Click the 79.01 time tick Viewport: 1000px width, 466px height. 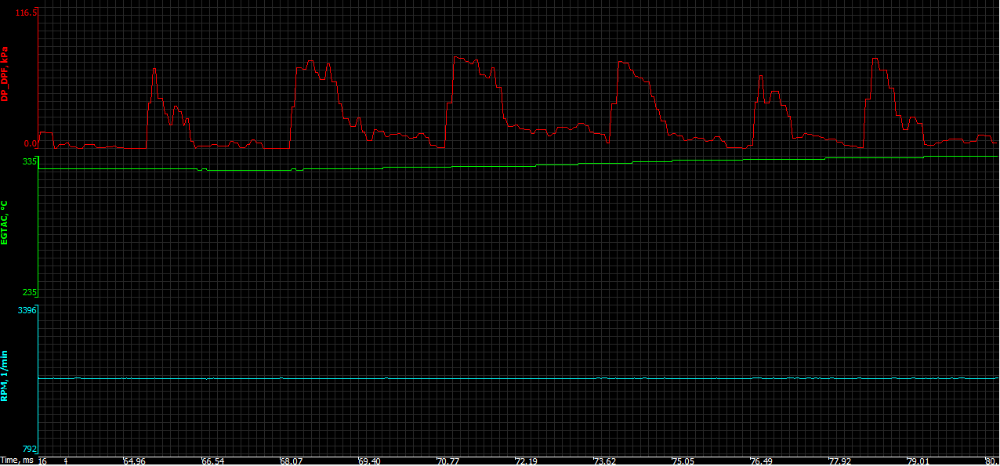pyautogui.click(x=917, y=461)
